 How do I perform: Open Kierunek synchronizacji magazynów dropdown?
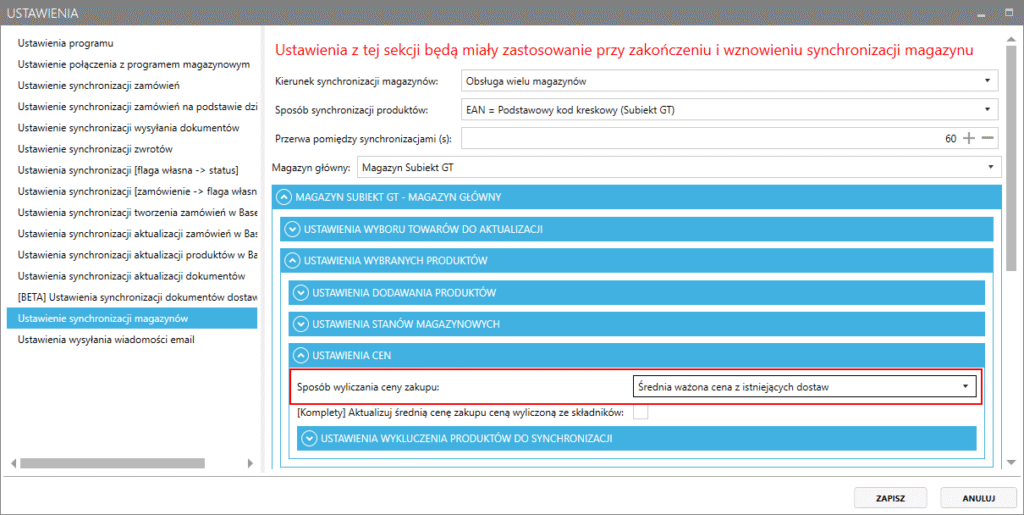[729, 81]
